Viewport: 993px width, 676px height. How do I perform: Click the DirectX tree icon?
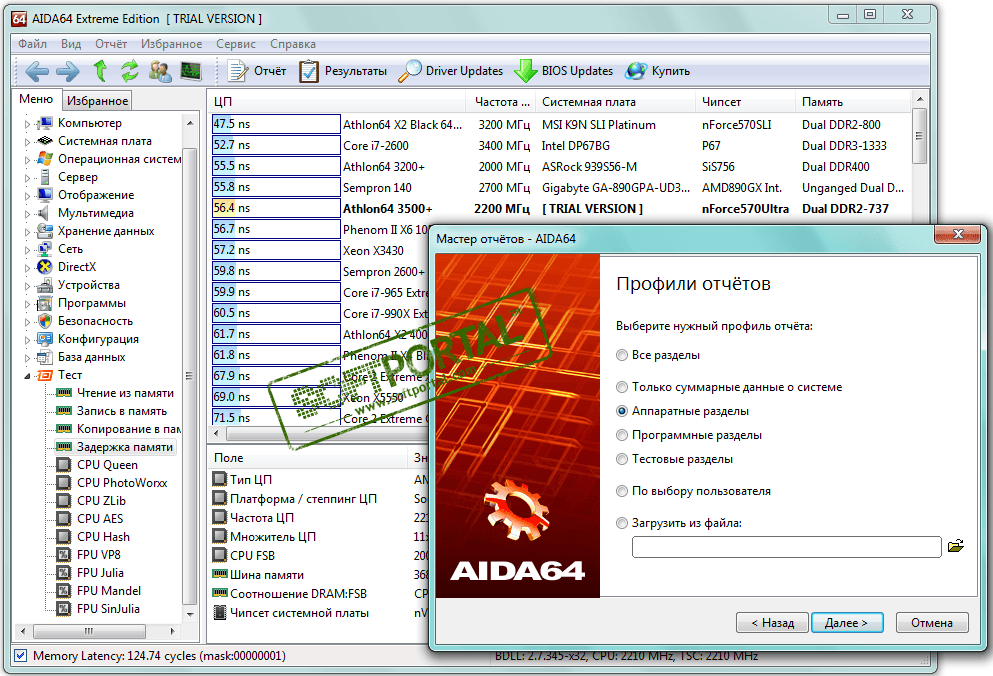(x=44, y=267)
